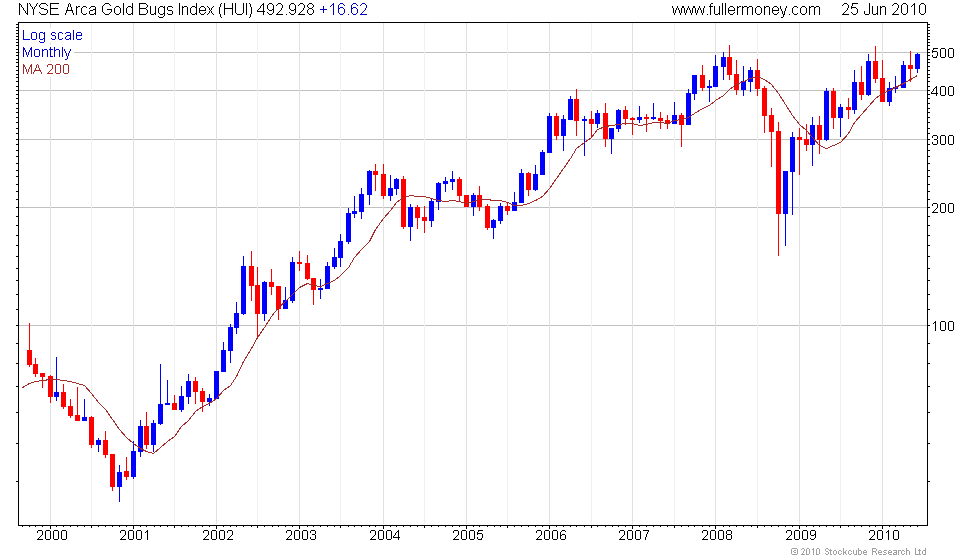Click the date 25 Jun 2010

point(883,9)
